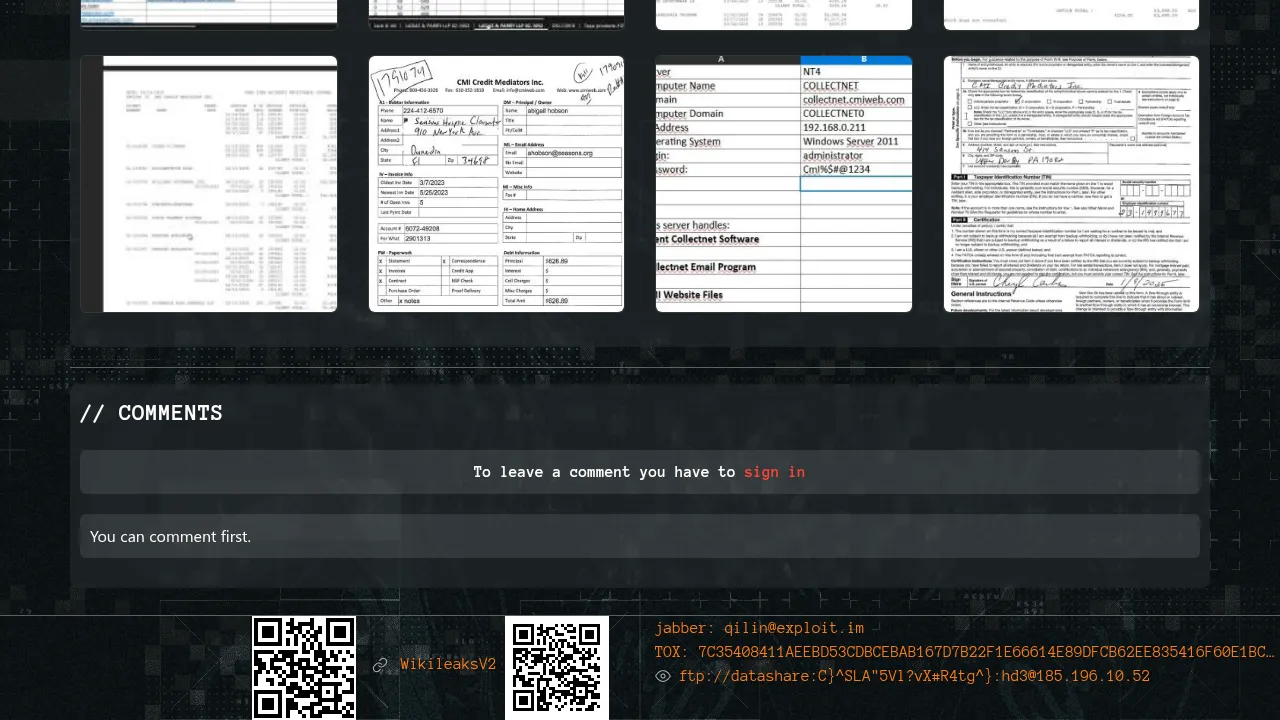1280x720 pixels.
Task: Open the second partially visible top-row thumbnail
Action: pyautogui.click(x=496, y=14)
